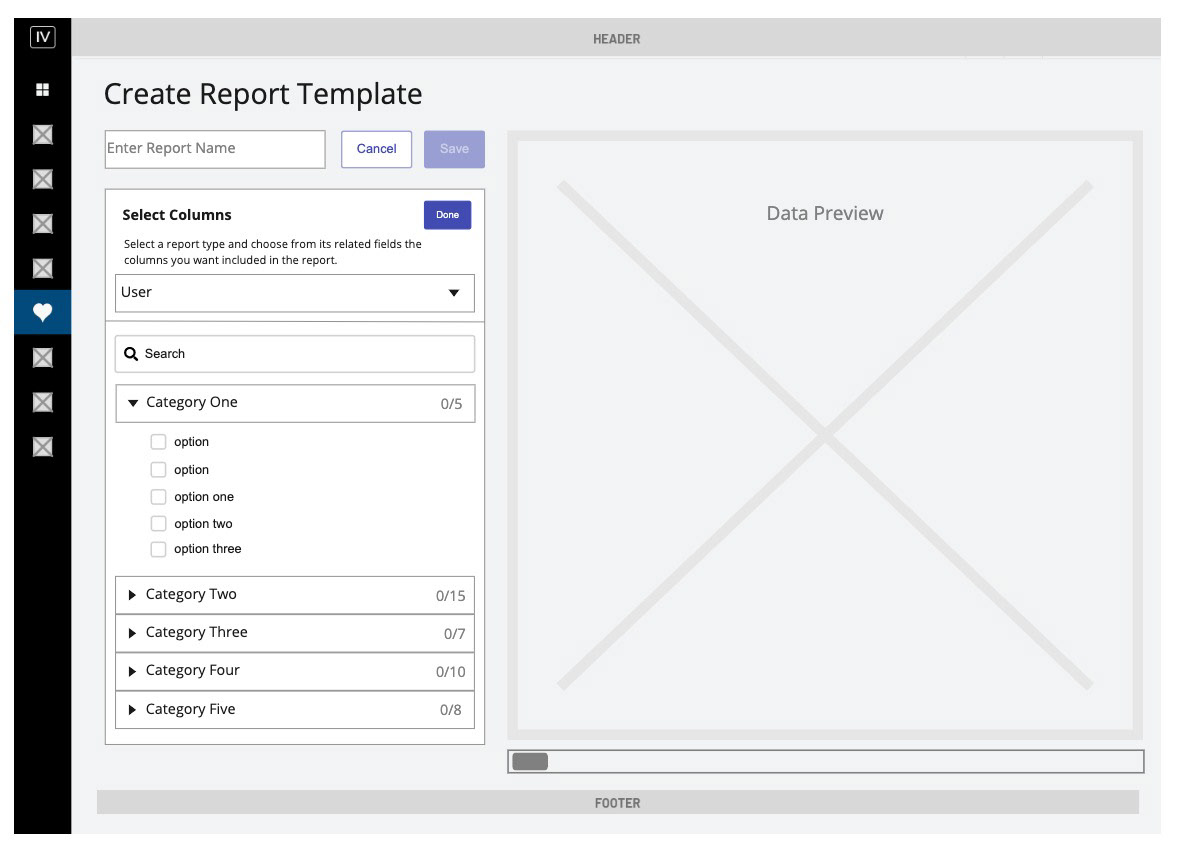Check the topmost 'option' checkbox under Category One
The width and height of the screenshot is (1177, 849).
[x=158, y=441]
